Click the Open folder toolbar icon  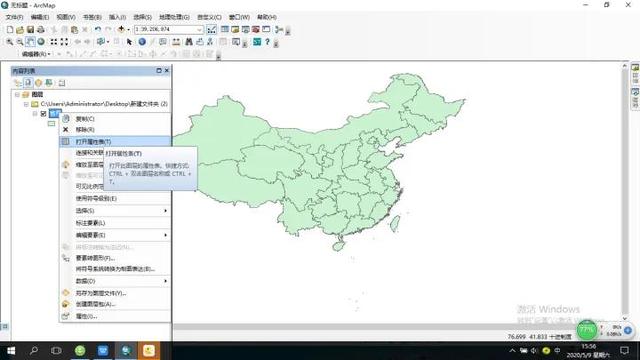(20, 29)
